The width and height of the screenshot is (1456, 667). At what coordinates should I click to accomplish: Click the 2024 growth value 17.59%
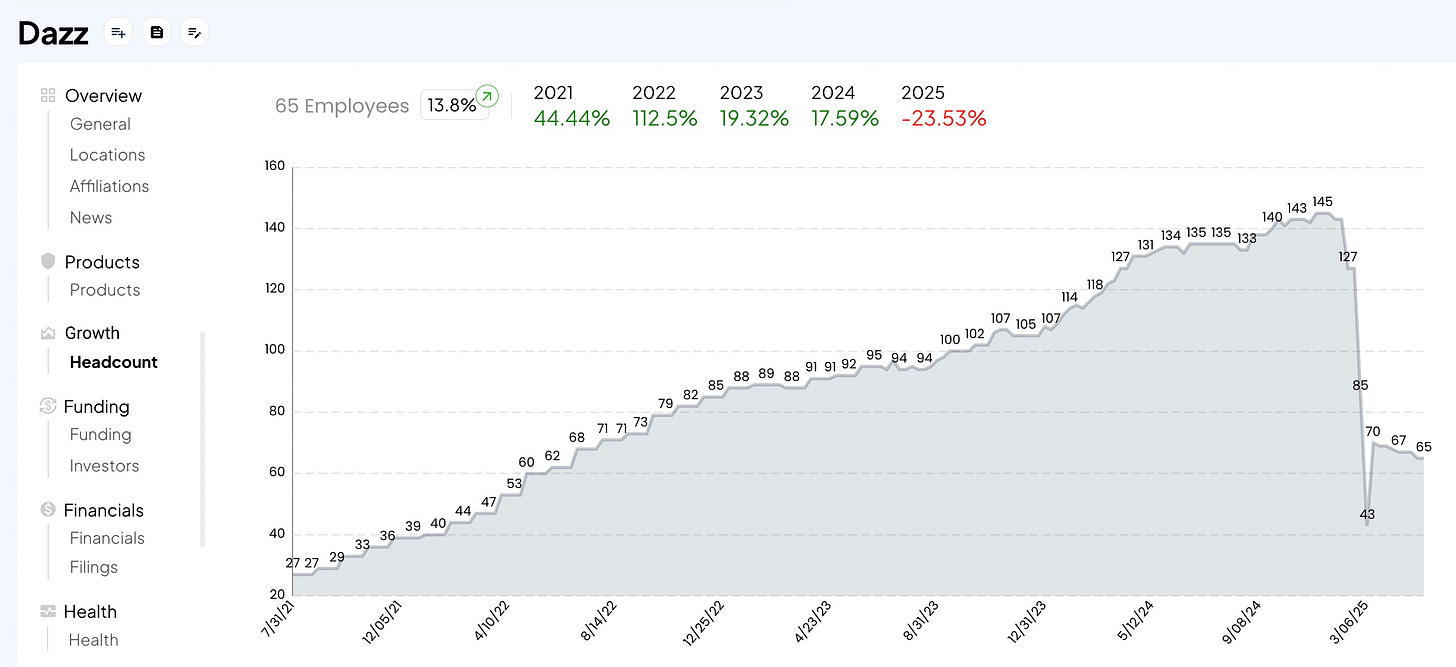click(x=845, y=118)
